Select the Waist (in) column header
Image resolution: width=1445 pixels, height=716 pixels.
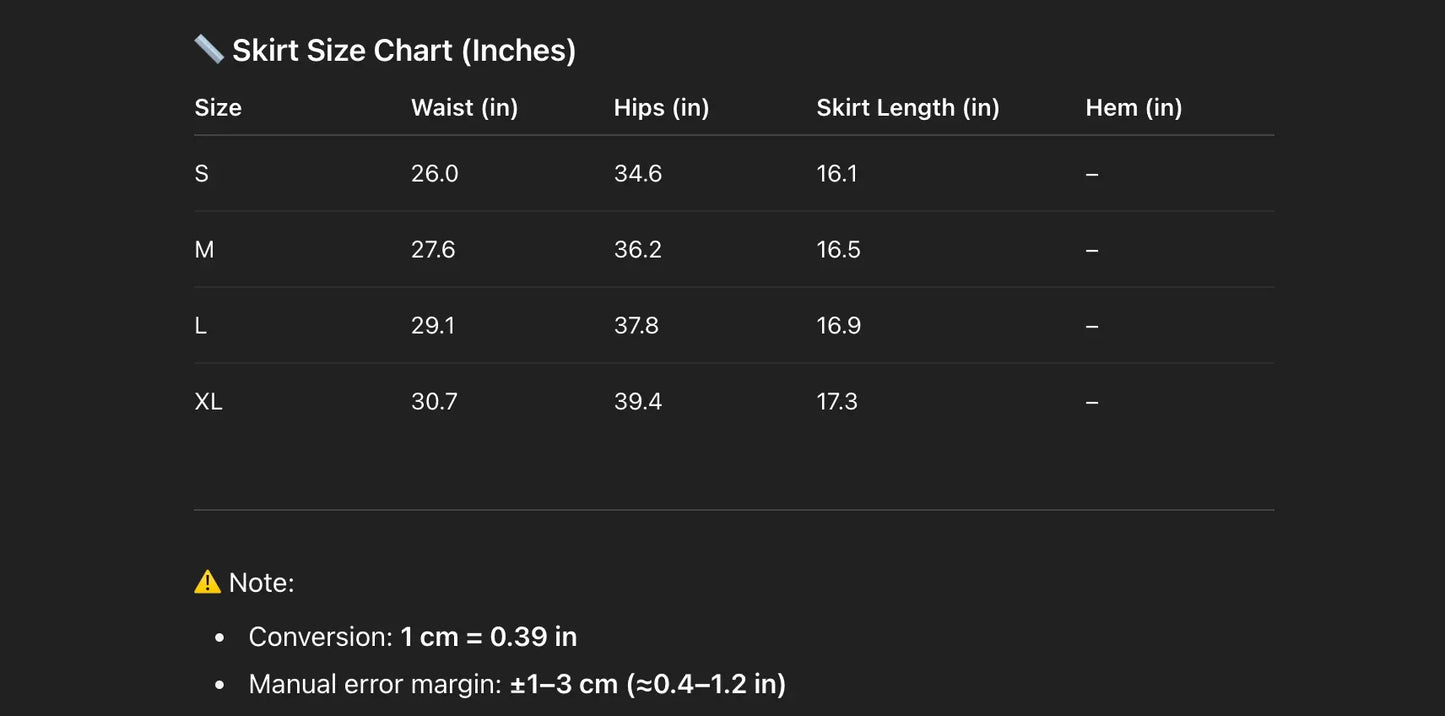coord(464,108)
